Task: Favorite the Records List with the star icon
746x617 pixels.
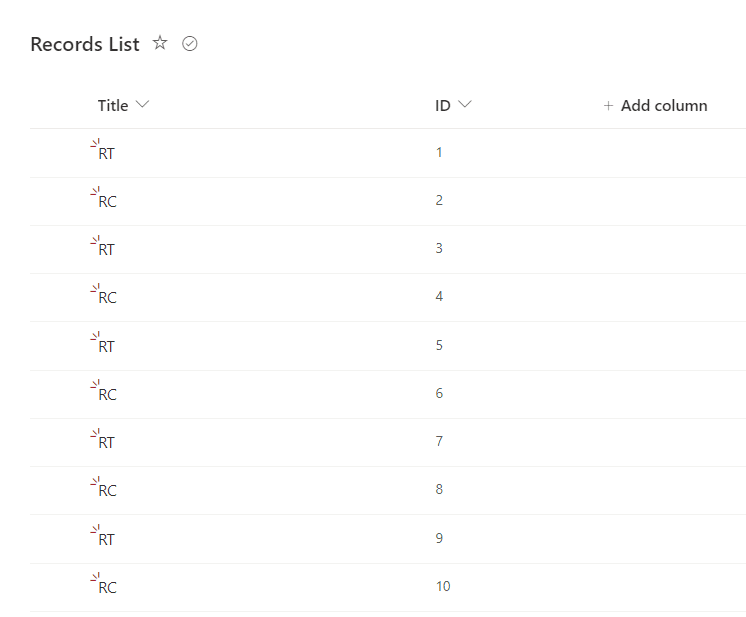Action: [160, 43]
